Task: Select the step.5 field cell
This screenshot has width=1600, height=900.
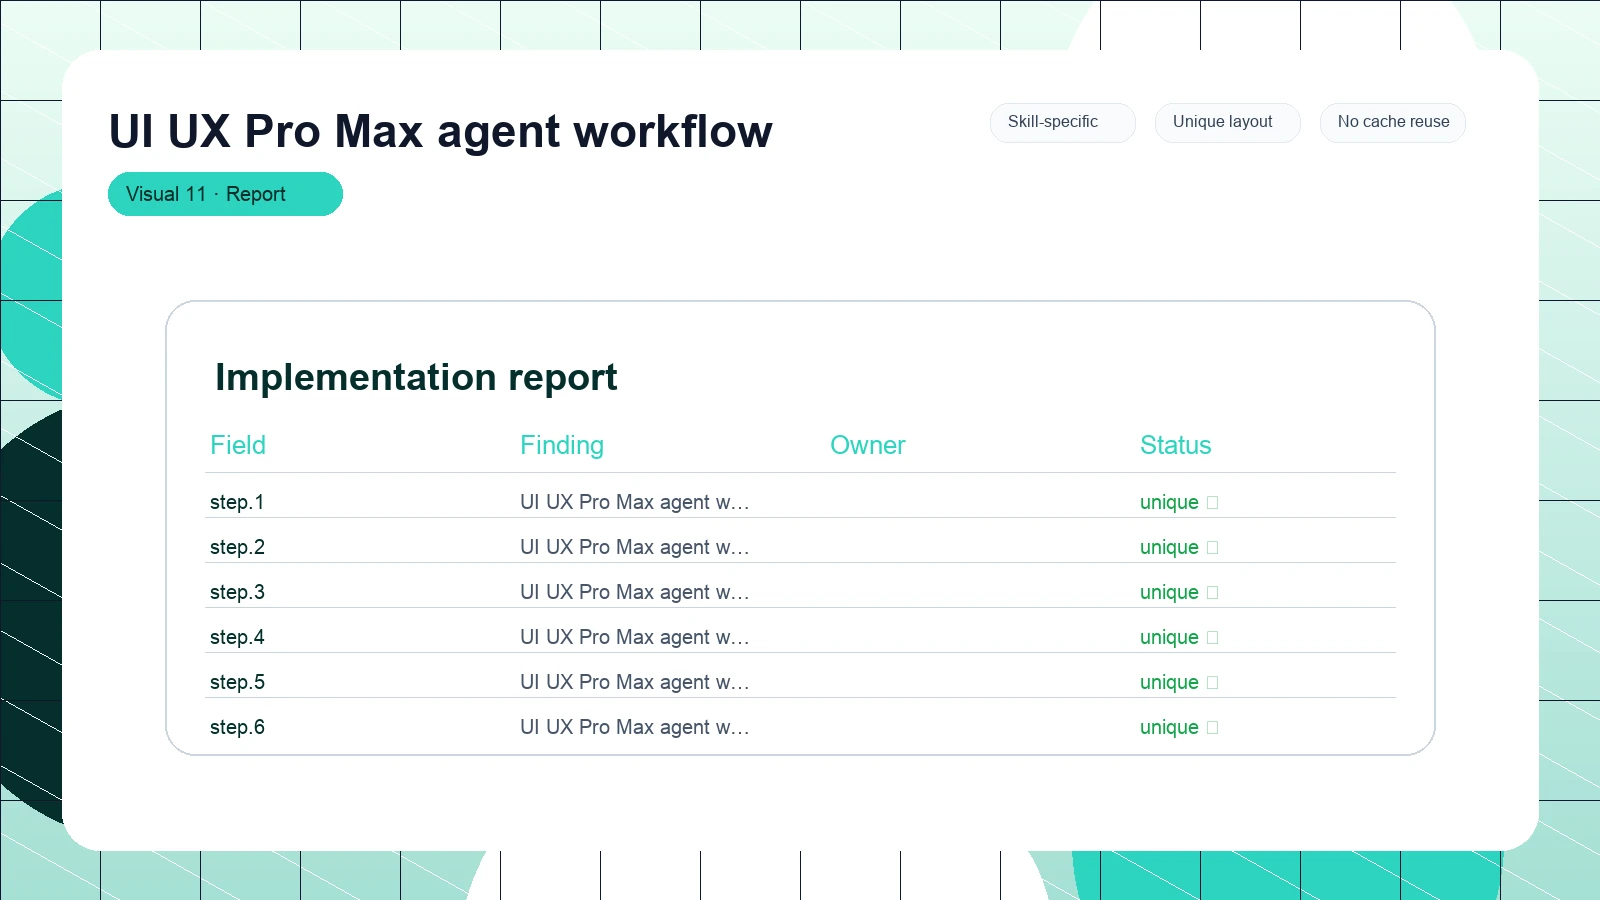Action: pyautogui.click(x=237, y=682)
